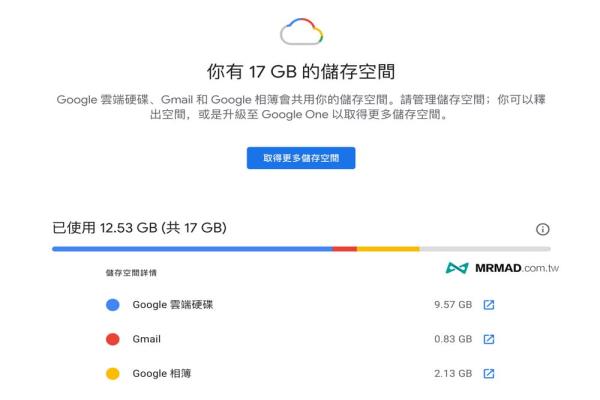The height and width of the screenshot is (400, 600).
Task: Open the storage info circle icon
Action: pyautogui.click(x=542, y=229)
